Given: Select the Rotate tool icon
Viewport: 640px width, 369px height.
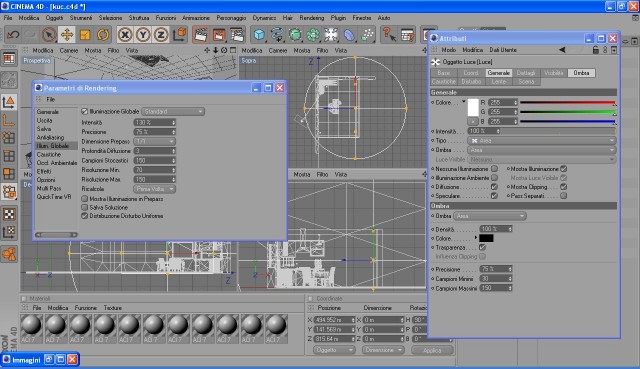Looking at the screenshot, I should [x=103, y=35].
